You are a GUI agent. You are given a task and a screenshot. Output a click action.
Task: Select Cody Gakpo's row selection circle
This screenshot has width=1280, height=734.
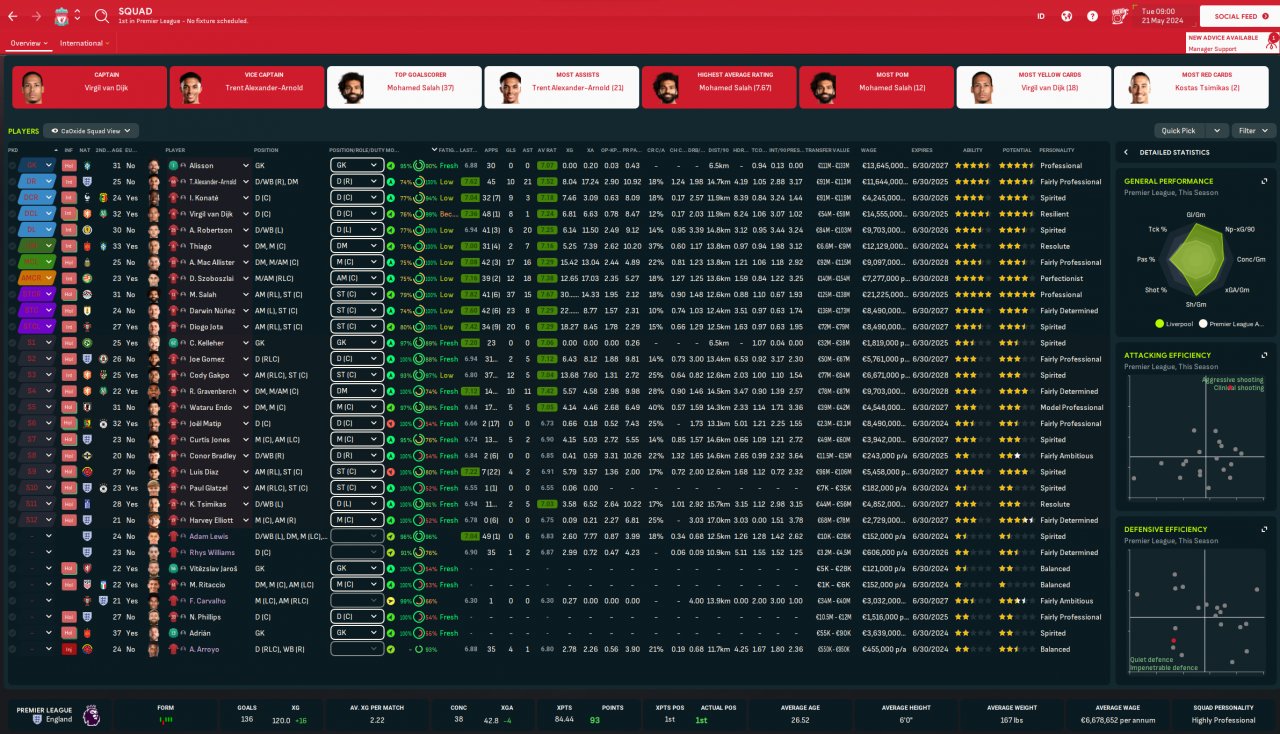tap(13, 375)
